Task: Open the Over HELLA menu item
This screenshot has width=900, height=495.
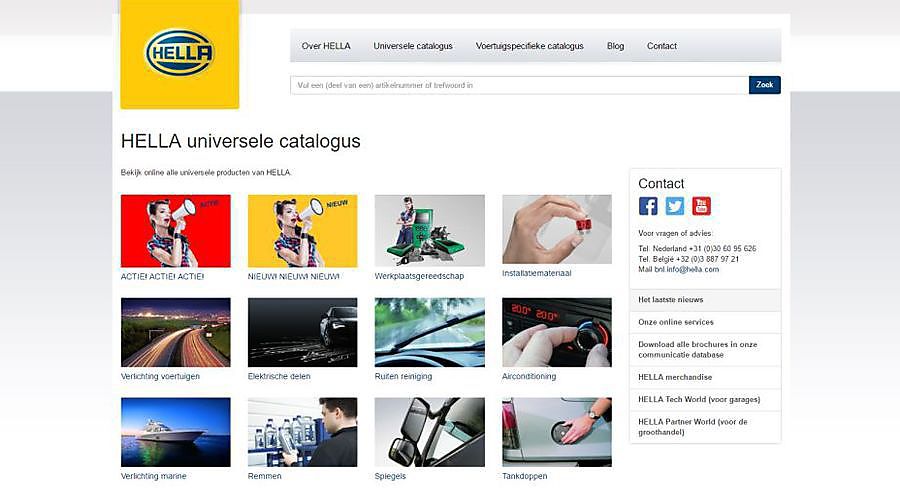Action: (x=326, y=46)
